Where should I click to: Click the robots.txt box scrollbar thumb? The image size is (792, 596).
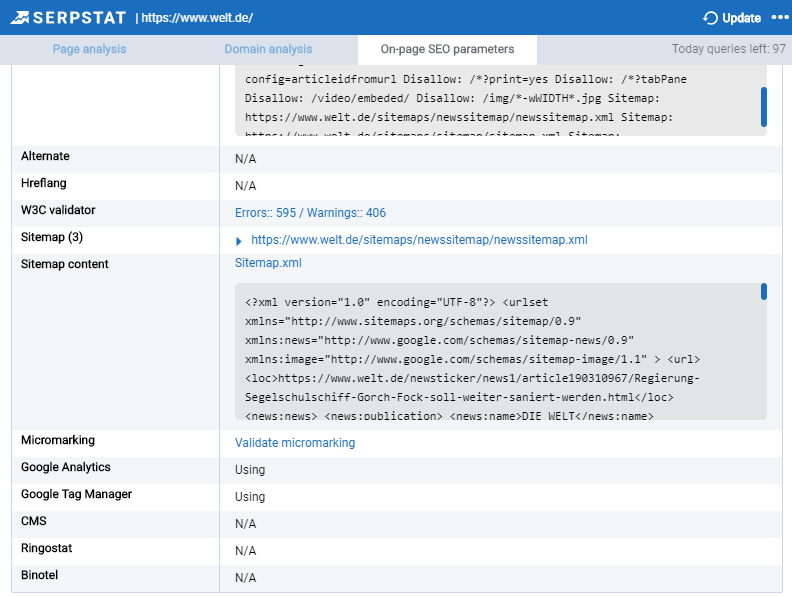point(764,107)
